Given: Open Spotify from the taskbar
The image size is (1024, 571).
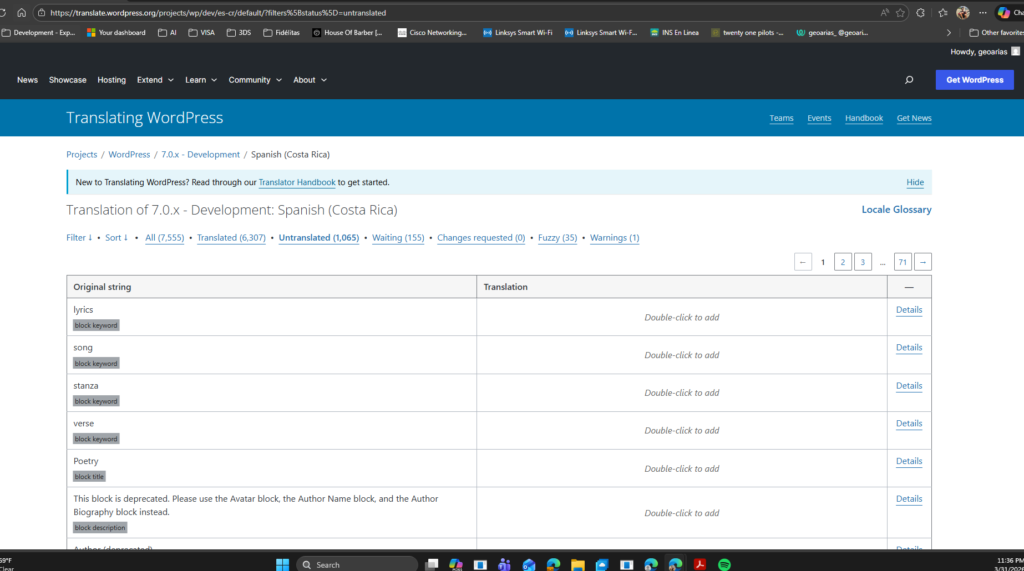Looking at the screenshot, I should coord(724,564).
